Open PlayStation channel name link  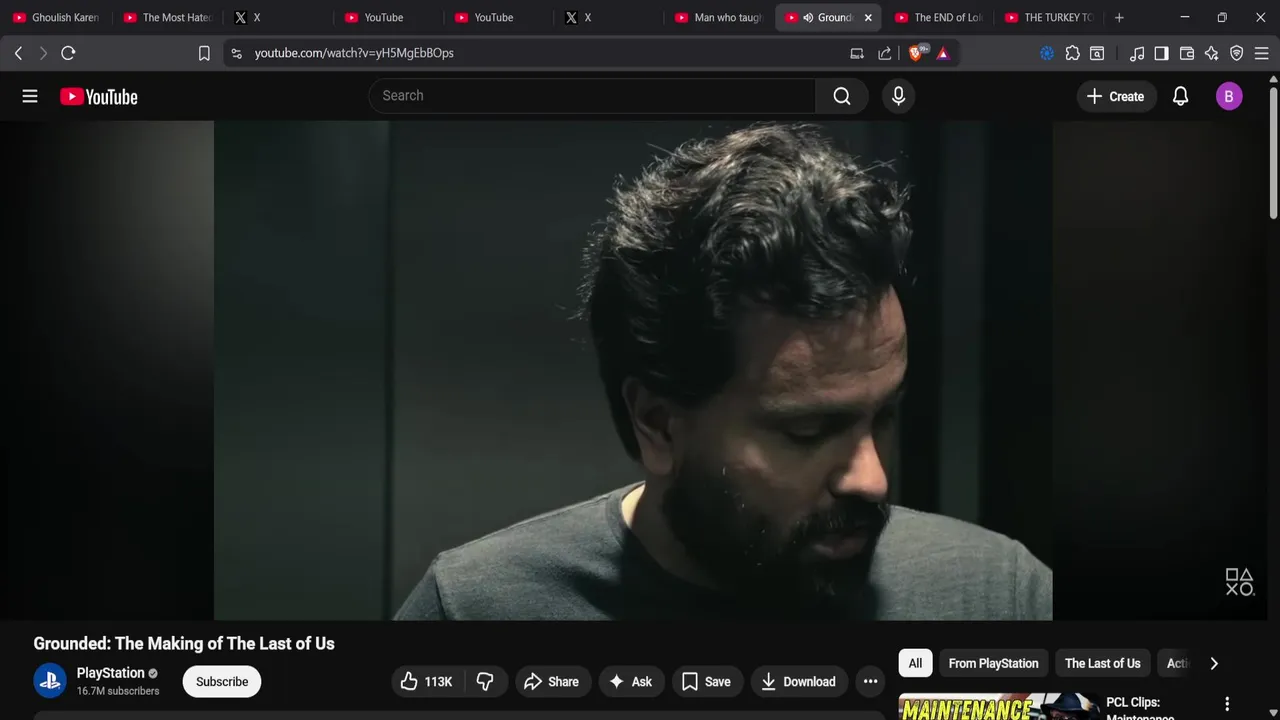(111, 673)
